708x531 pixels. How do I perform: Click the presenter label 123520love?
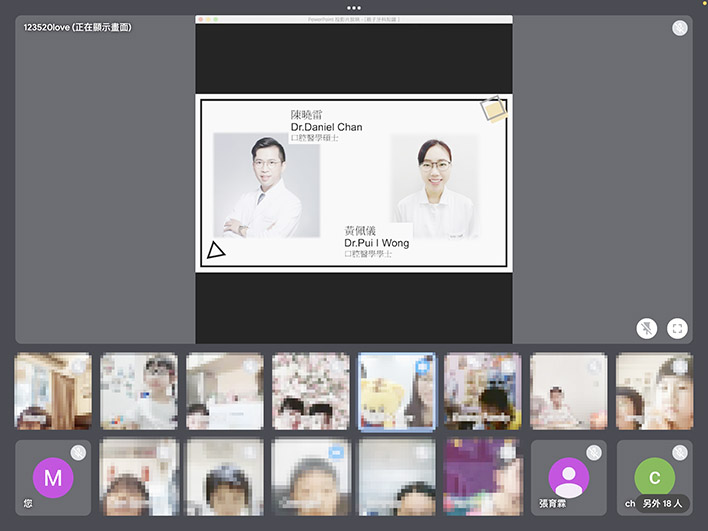78,27
